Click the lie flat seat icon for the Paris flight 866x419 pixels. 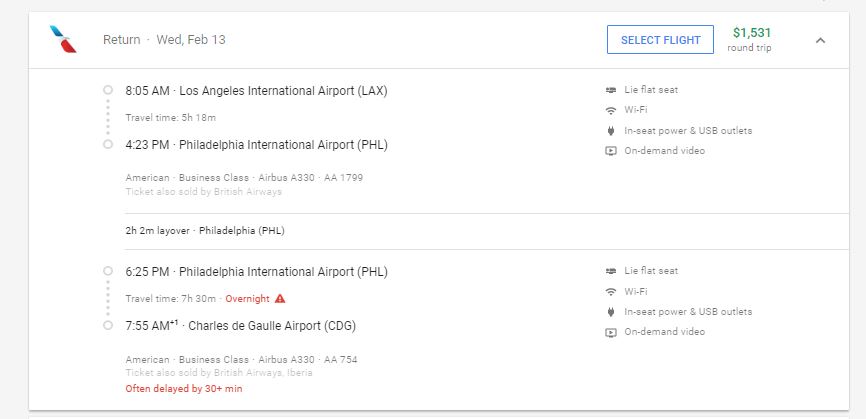611,271
